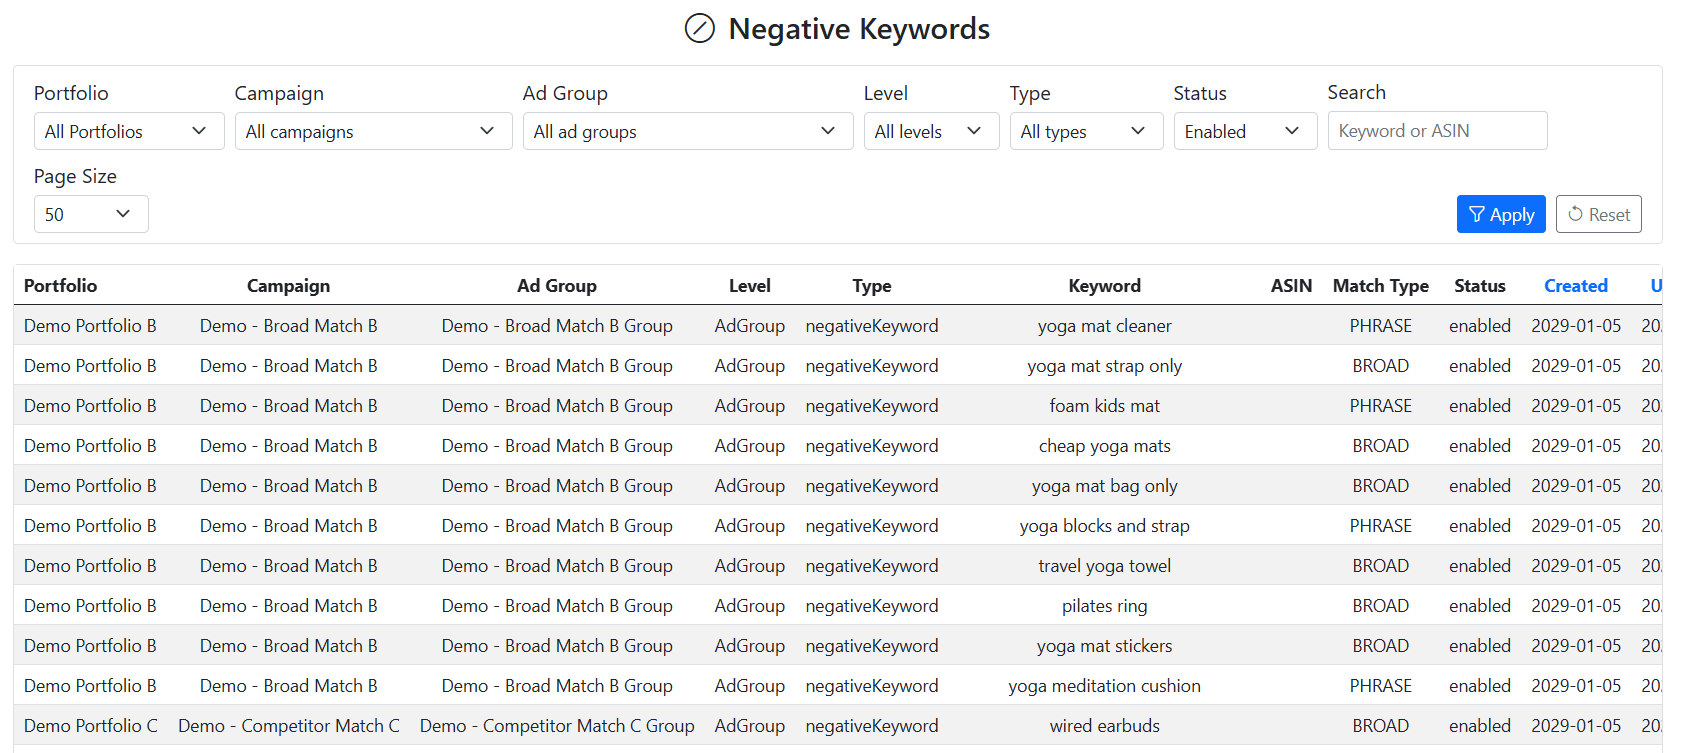Click the Reset button
Image resolution: width=1688 pixels, height=753 pixels.
coord(1598,214)
